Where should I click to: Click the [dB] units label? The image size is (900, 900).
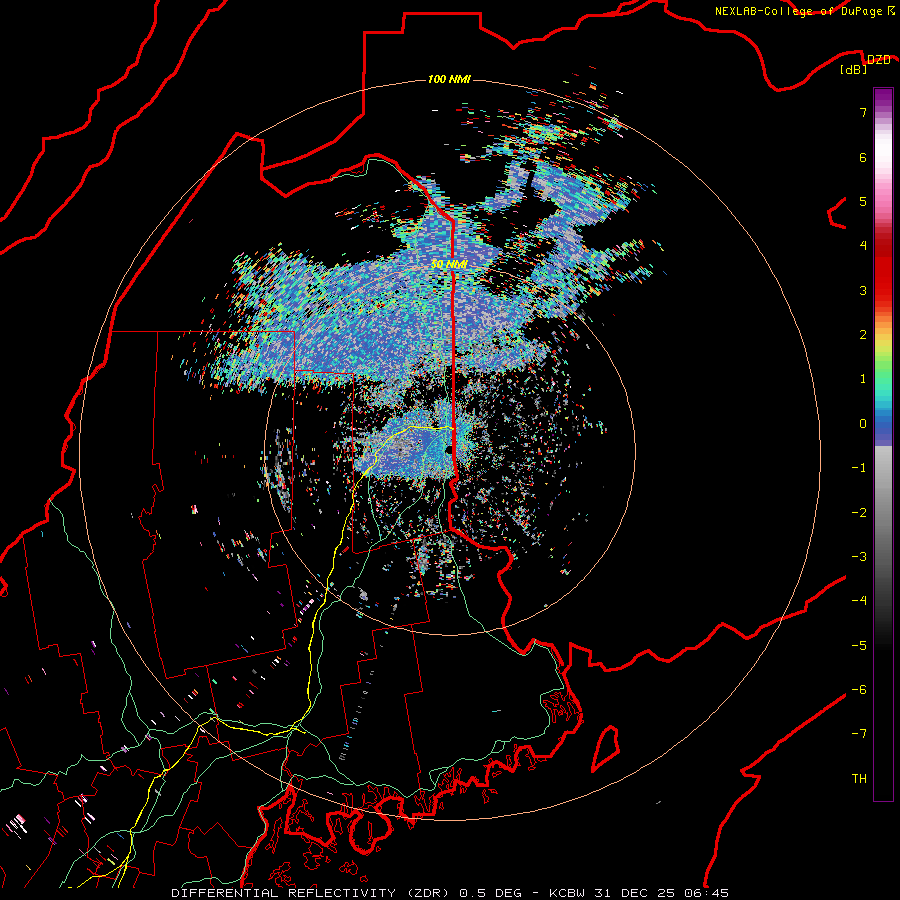pyautogui.click(x=854, y=70)
